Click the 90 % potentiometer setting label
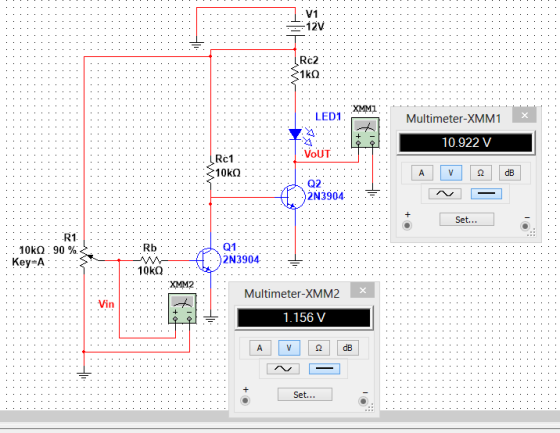The image size is (560, 433). [65, 250]
